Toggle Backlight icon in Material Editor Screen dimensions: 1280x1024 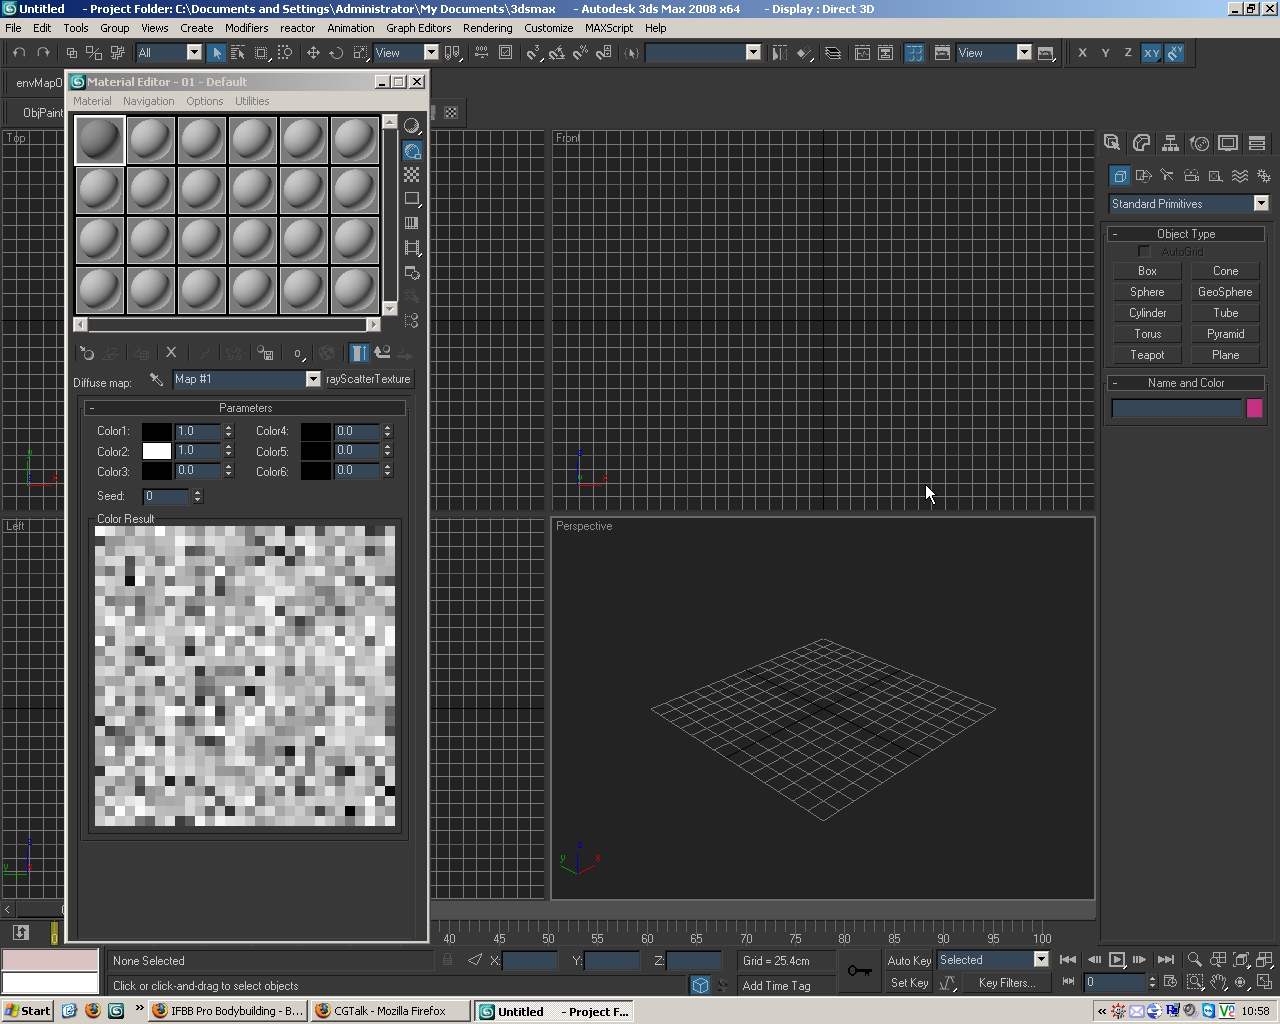pos(412,151)
